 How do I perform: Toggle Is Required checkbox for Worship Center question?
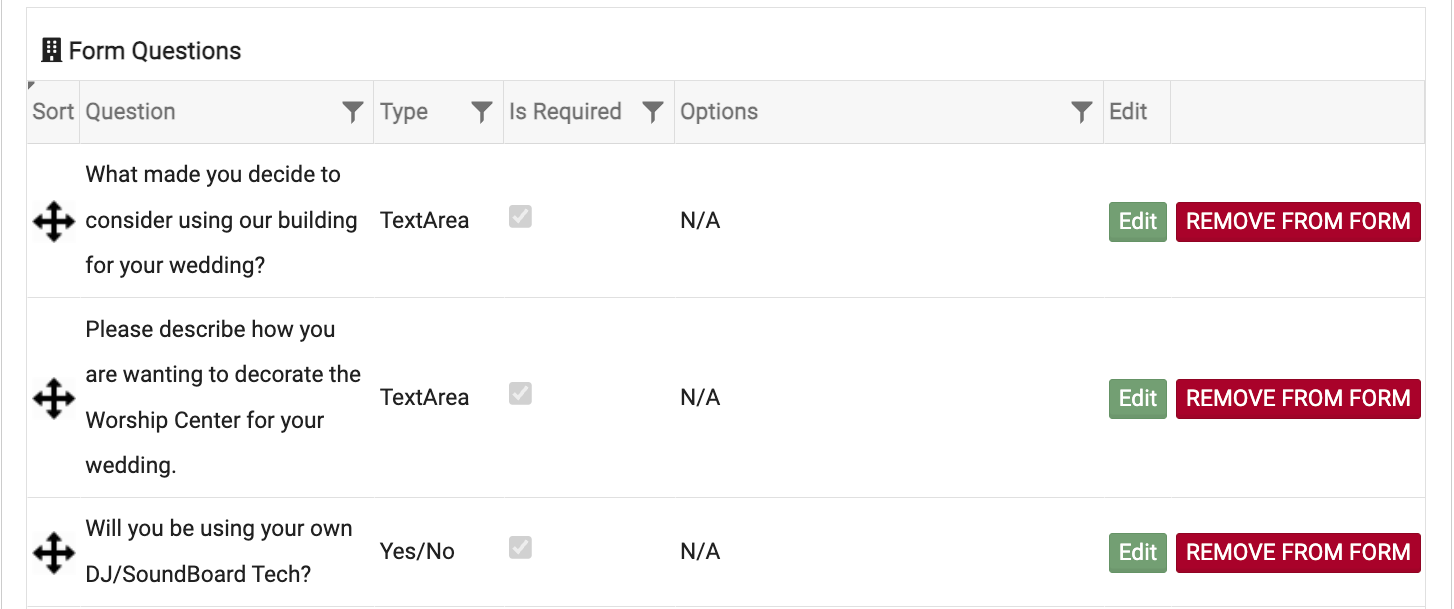[x=520, y=394]
